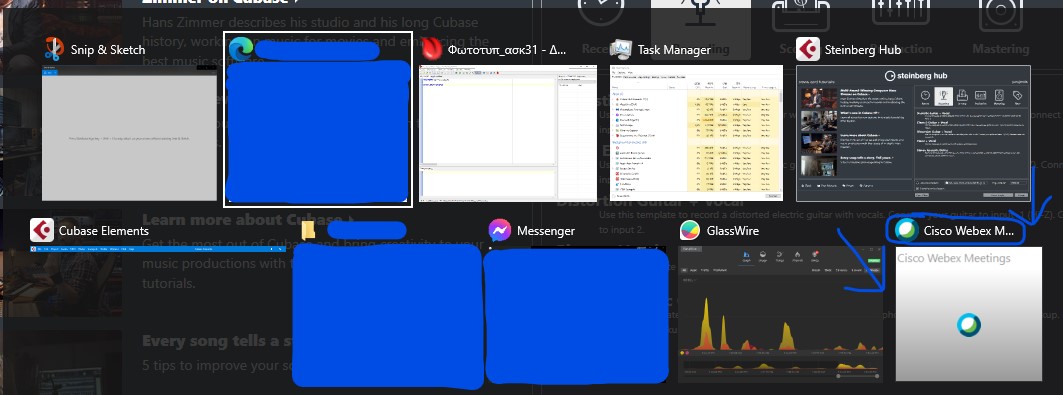Switch to the GlassWire graph thumbnail

point(781,314)
